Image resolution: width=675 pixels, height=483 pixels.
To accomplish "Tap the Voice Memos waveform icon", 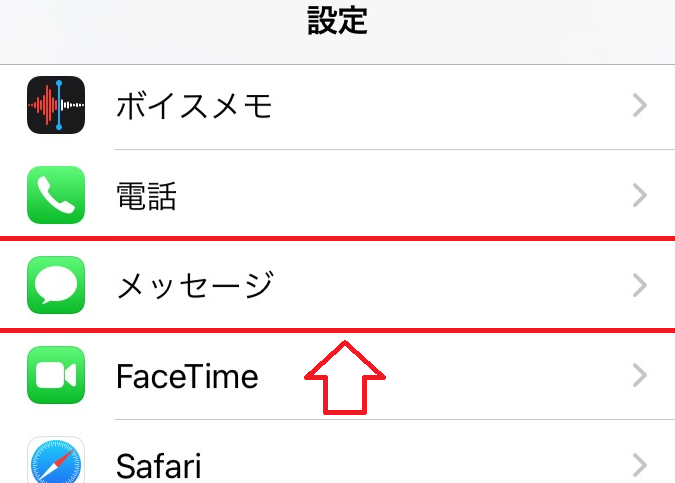I will click(56, 105).
